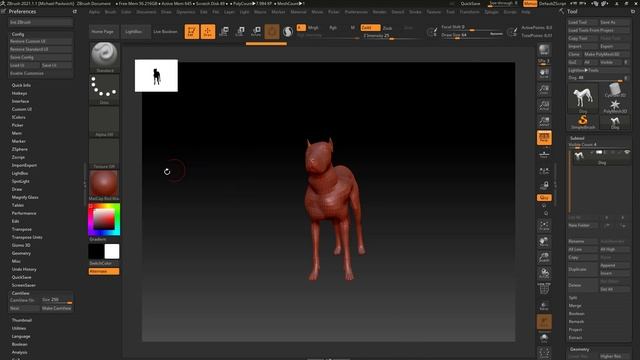Toggle the Lock camera icon
Image resolution: width=640 pixels, height=360 pixels.
544,186
